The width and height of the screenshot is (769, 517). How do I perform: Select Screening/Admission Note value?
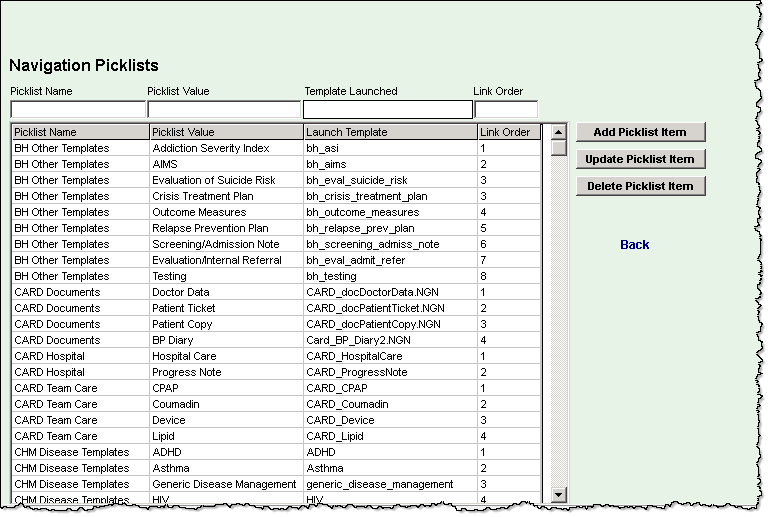226,244
